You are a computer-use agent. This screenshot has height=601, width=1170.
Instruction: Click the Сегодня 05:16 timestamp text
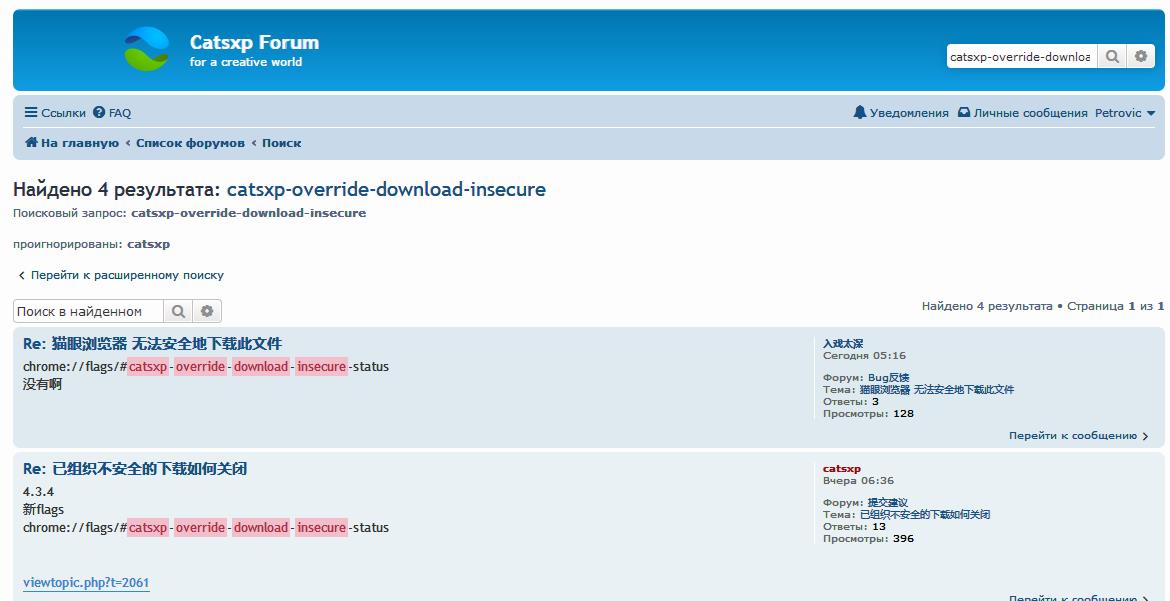point(864,355)
